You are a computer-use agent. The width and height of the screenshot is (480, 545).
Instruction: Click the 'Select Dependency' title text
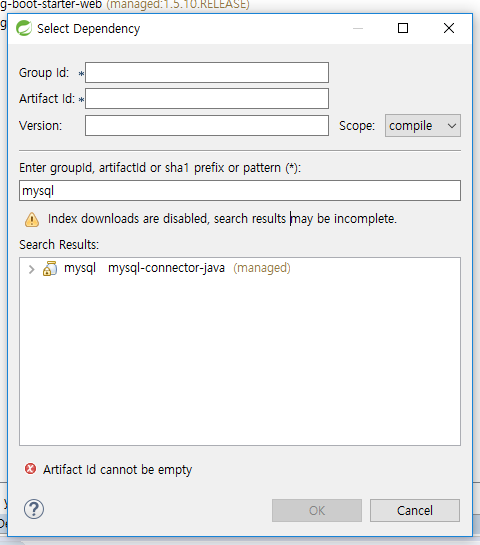click(89, 29)
